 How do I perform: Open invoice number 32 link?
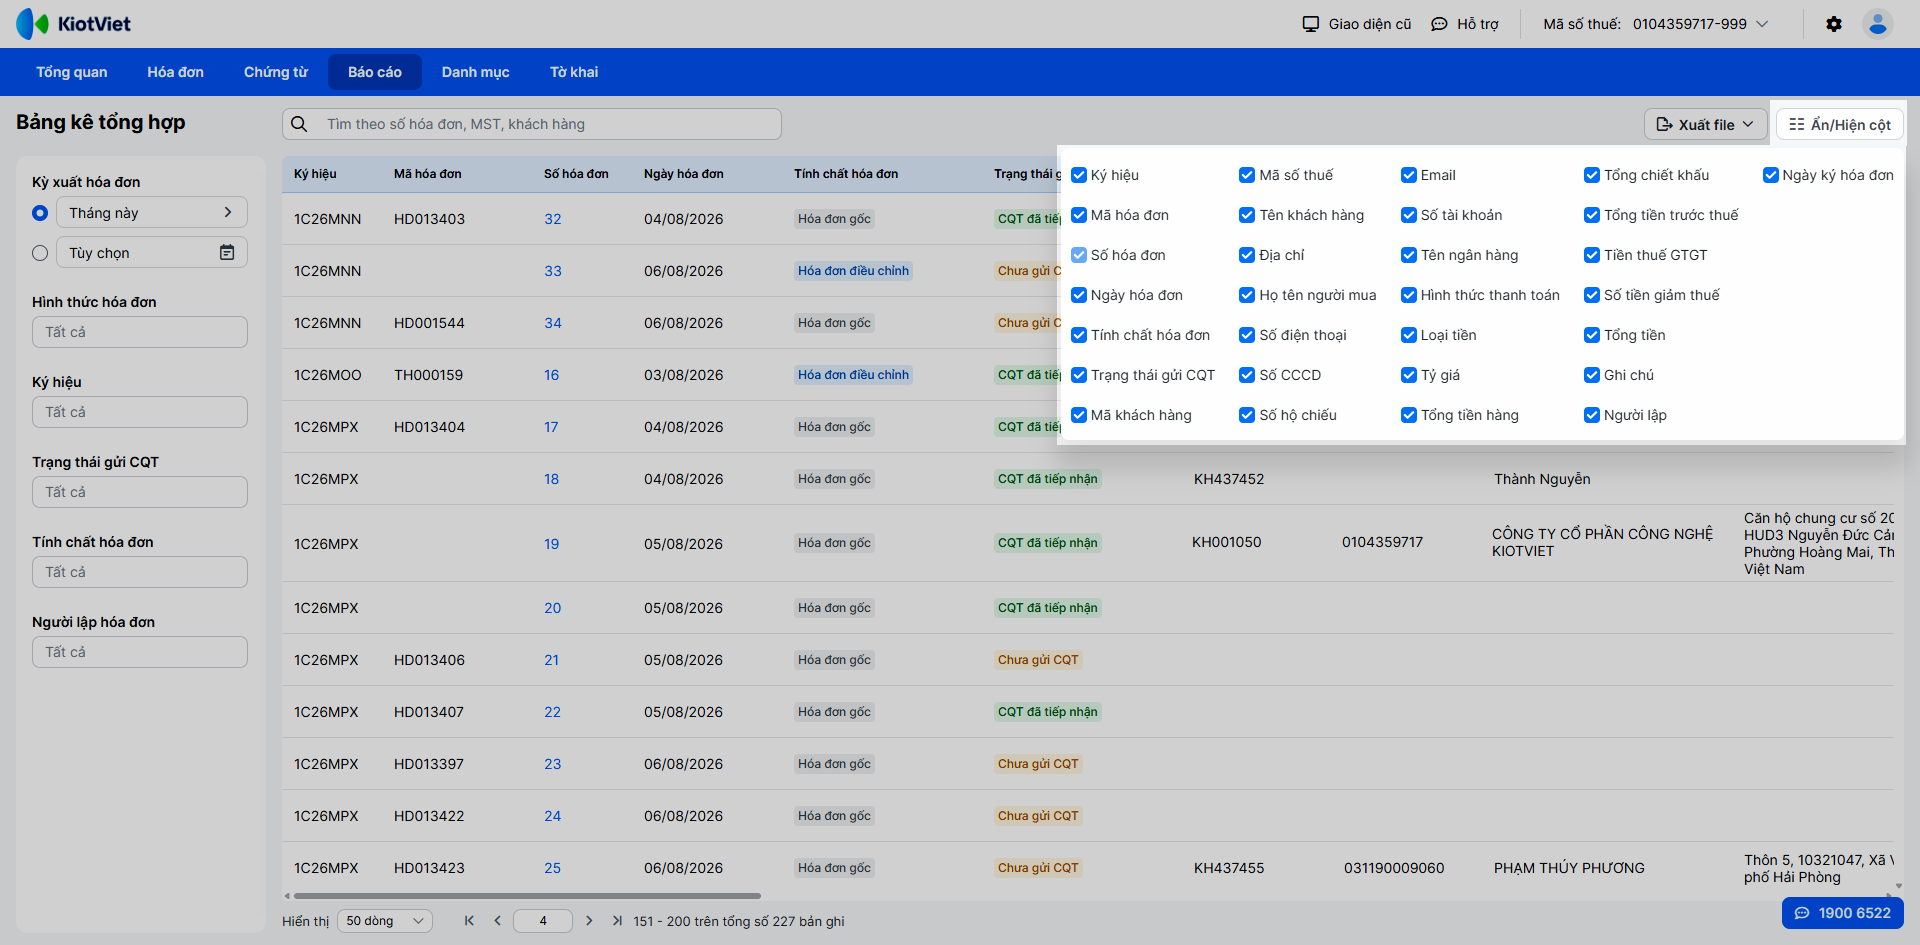553,219
